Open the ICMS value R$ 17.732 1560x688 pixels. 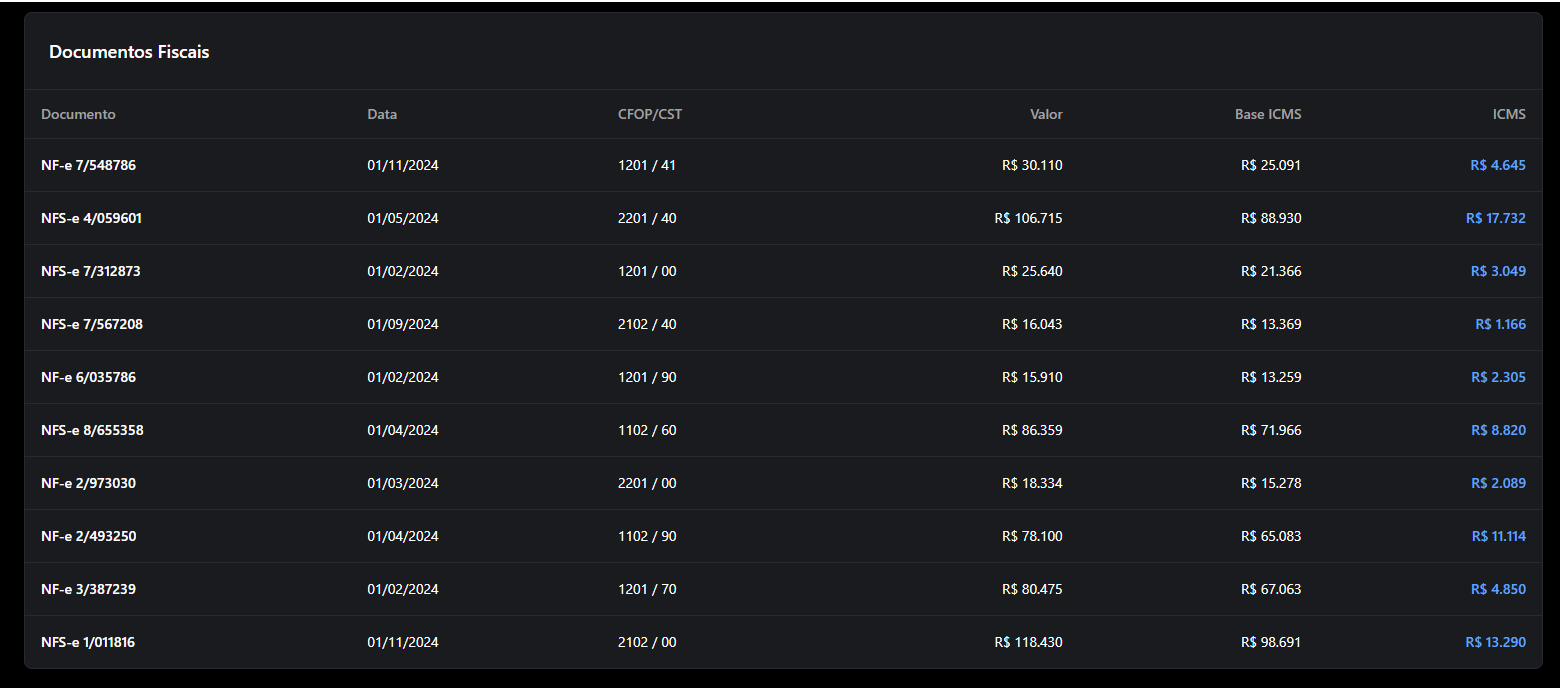click(x=1495, y=218)
